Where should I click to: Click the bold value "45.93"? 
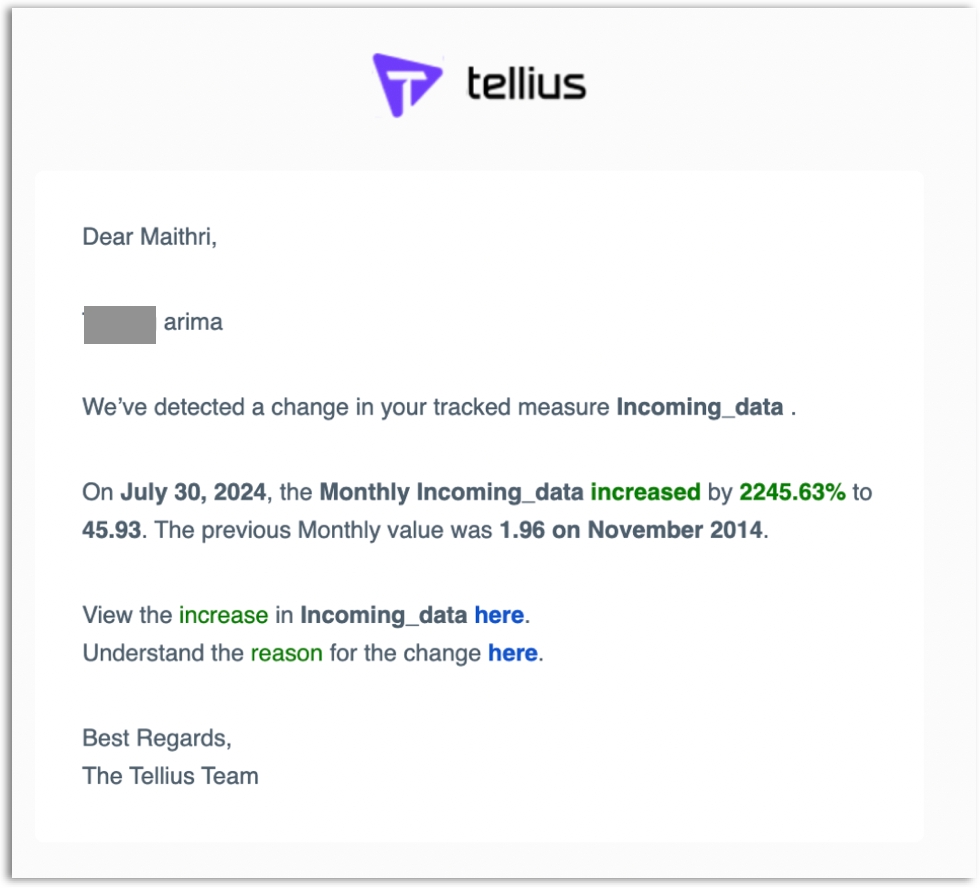tap(113, 529)
